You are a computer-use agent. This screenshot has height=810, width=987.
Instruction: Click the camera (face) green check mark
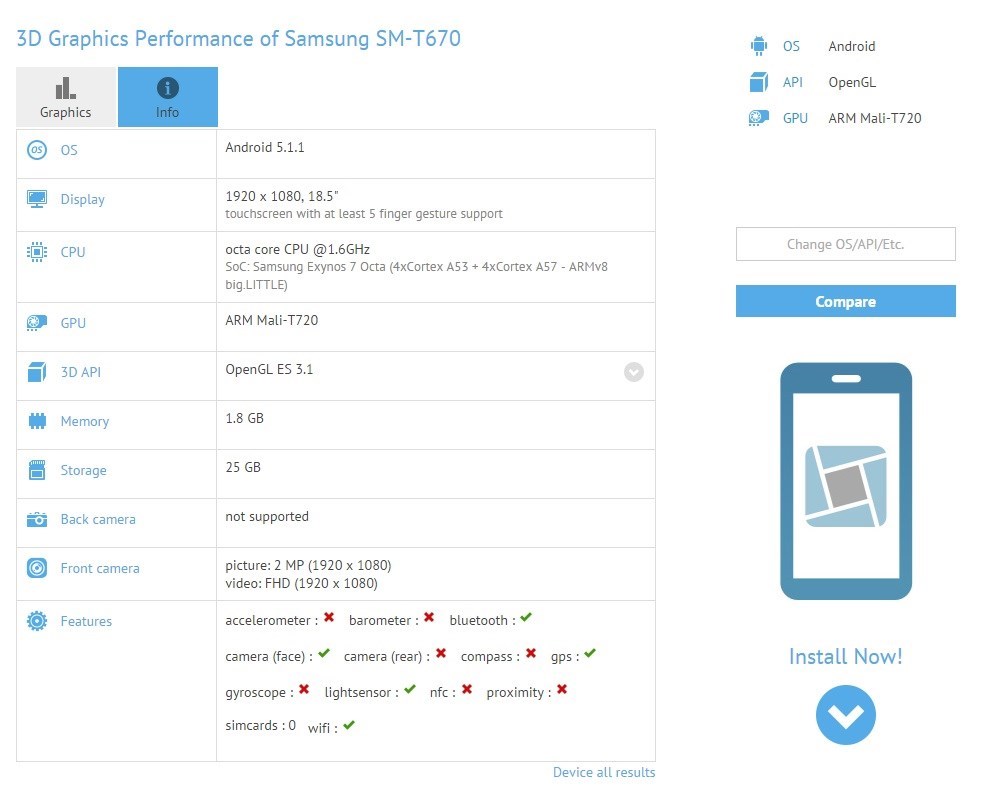click(x=324, y=653)
